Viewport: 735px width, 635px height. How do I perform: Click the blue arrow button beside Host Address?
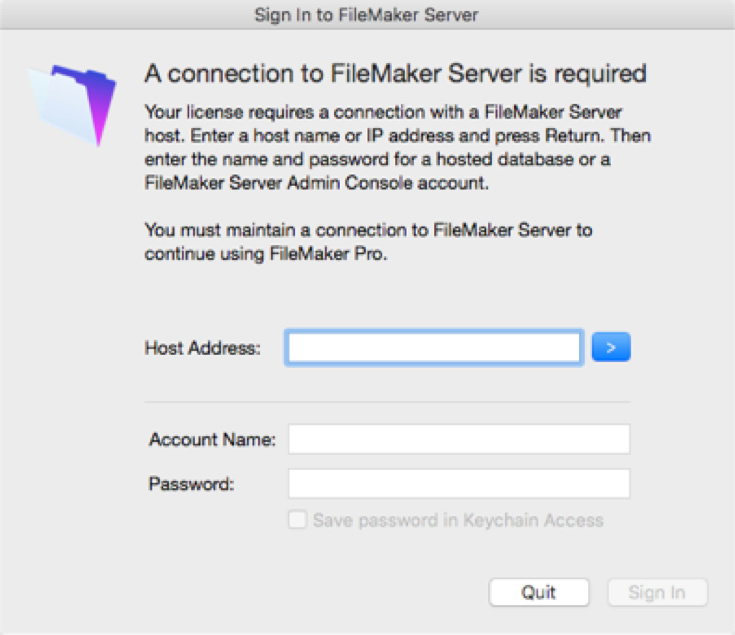point(611,347)
